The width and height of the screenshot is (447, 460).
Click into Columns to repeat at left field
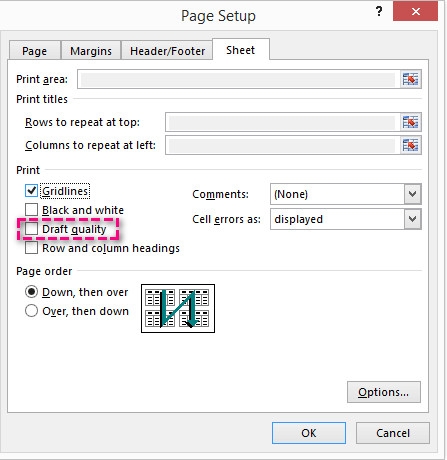[282, 145]
